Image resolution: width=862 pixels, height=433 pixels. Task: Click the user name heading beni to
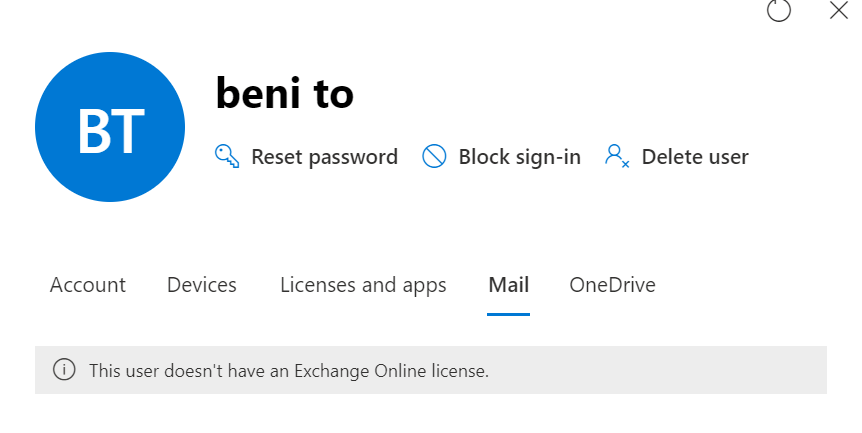[x=284, y=94]
